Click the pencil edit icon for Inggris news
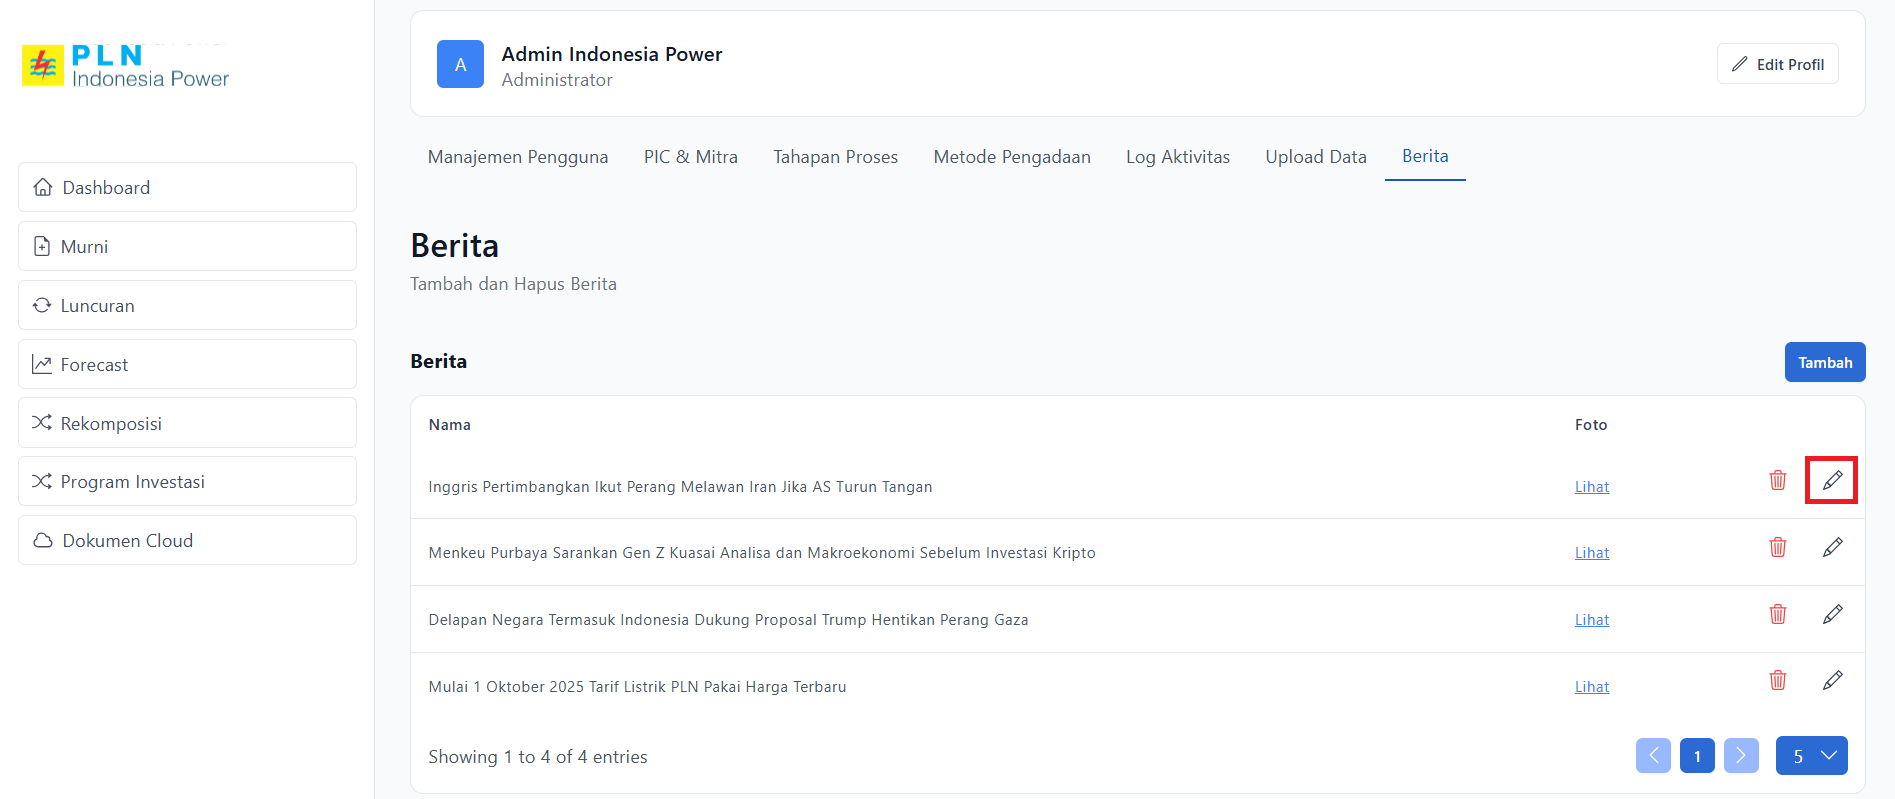The image size is (1895, 799). point(1831,481)
